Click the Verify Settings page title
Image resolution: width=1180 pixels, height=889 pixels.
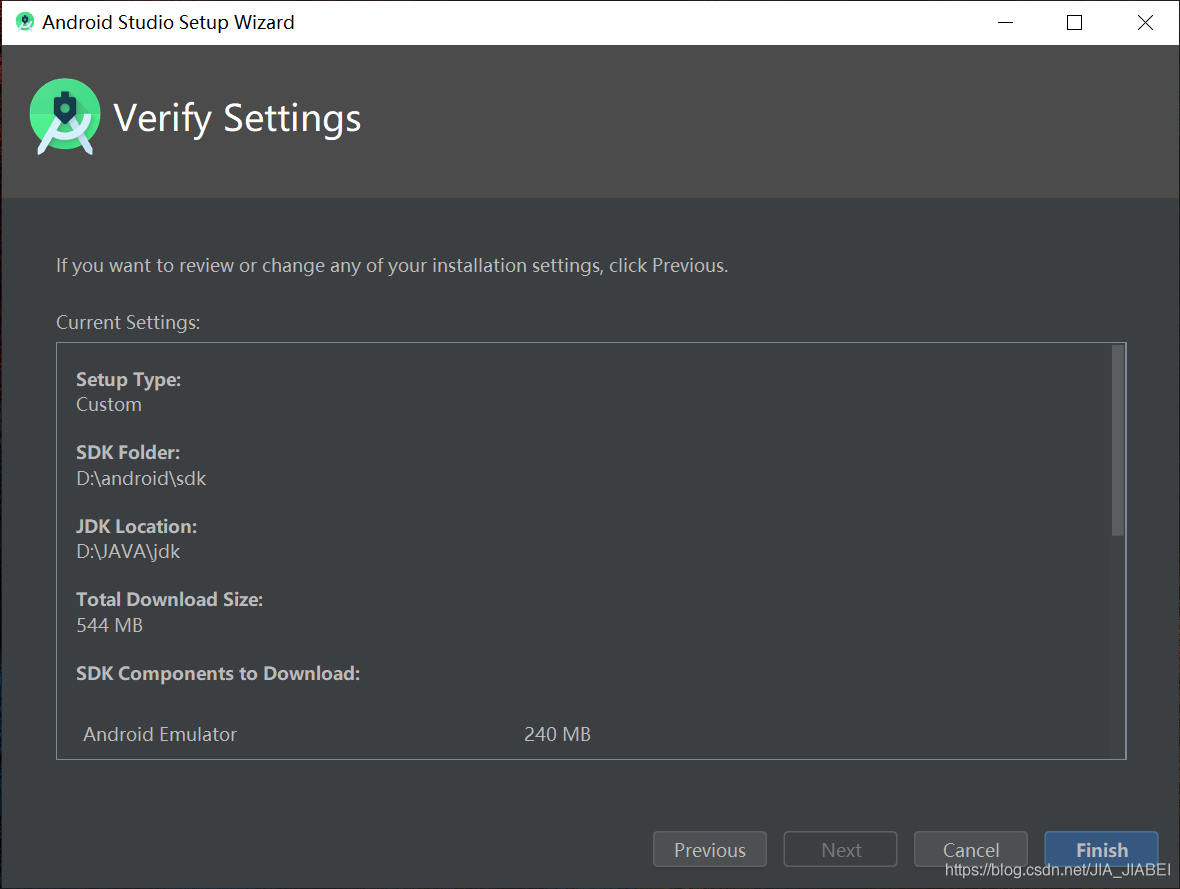click(x=237, y=118)
